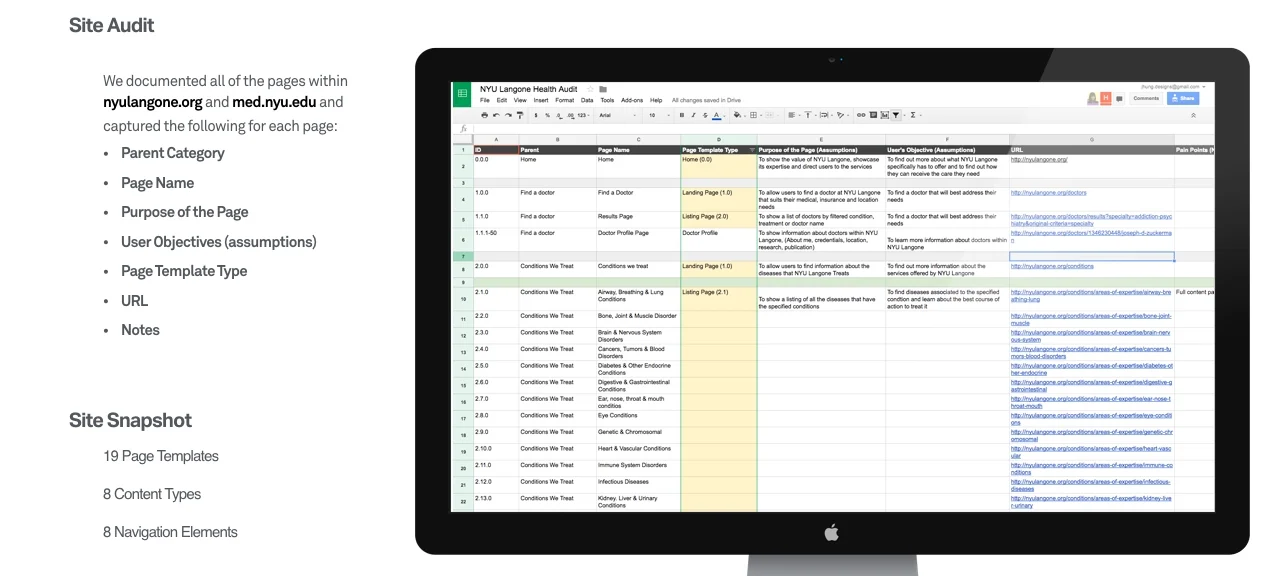The image size is (1280, 576).
Task: Select the 'Doctor Profile Page' cell
Action: pos(638,239)
